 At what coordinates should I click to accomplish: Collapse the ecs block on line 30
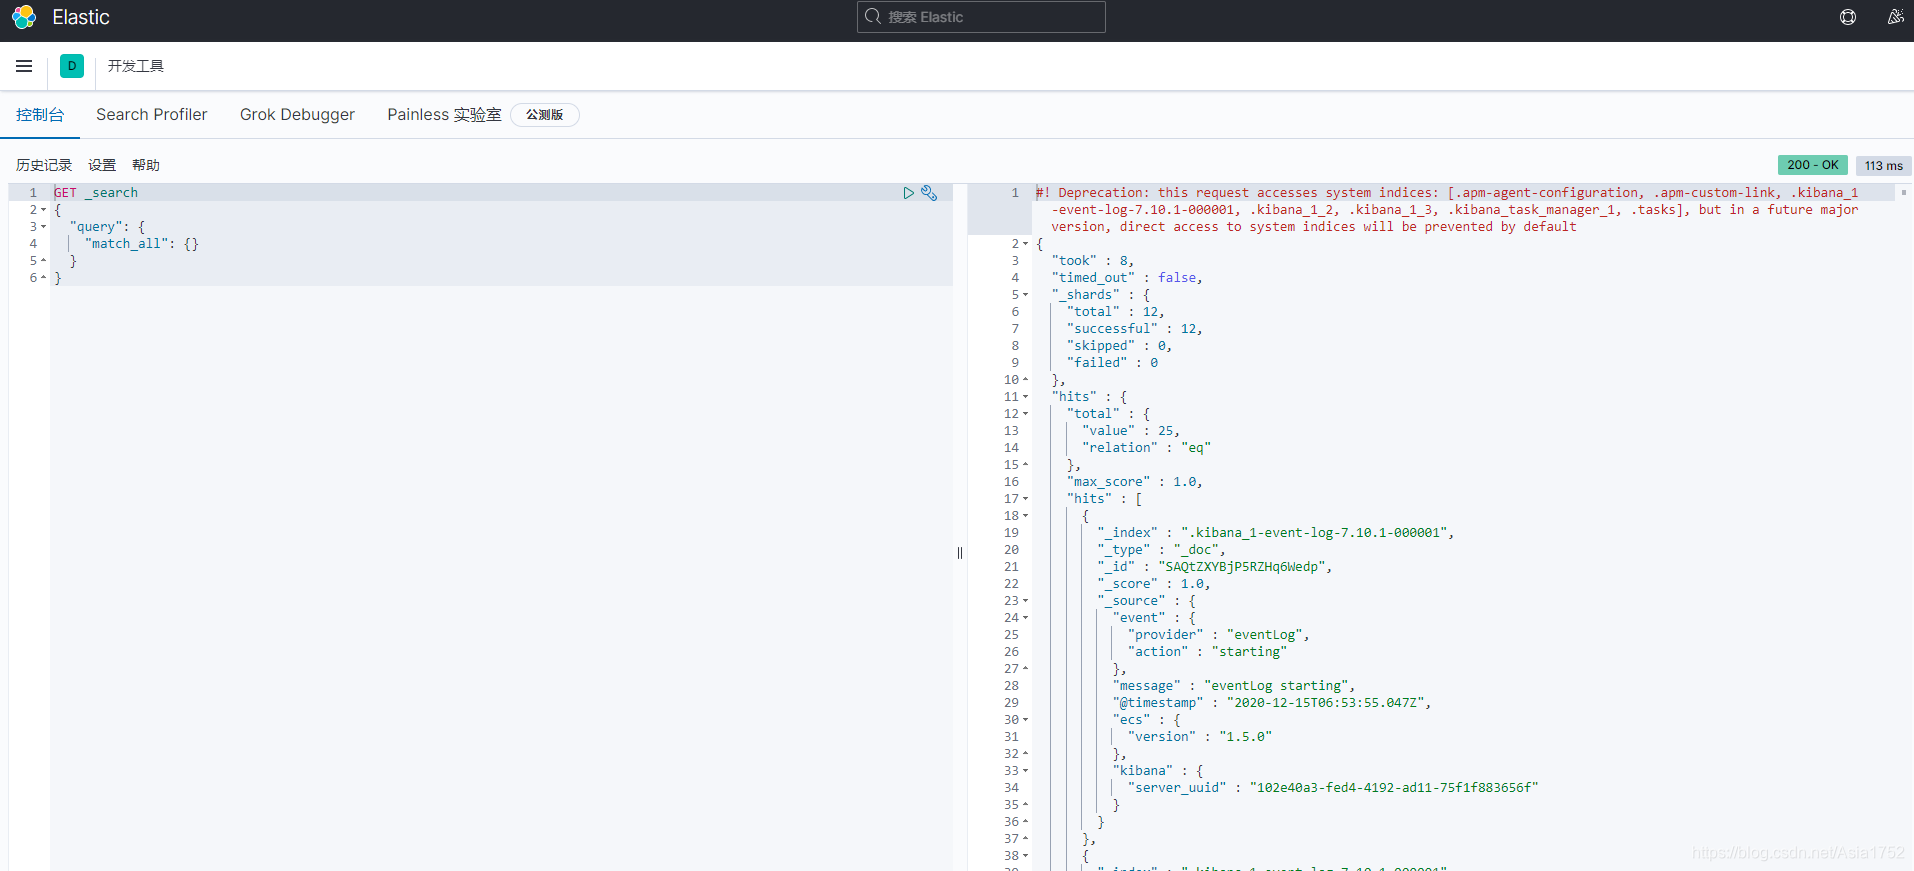[1025, 720]
